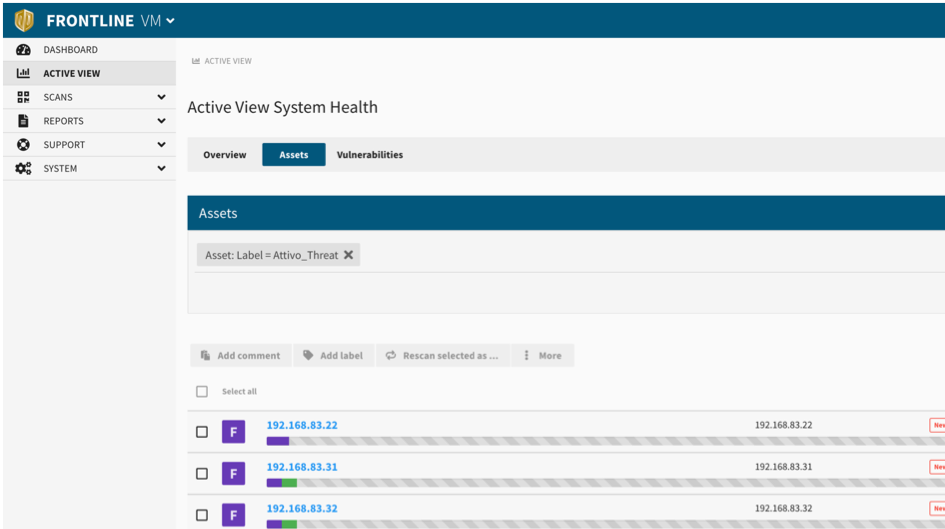Click the severity bar under 192.168.83.31
This screenshot has height=529, width=945.
pyautogui.click(x=606, y=483)
